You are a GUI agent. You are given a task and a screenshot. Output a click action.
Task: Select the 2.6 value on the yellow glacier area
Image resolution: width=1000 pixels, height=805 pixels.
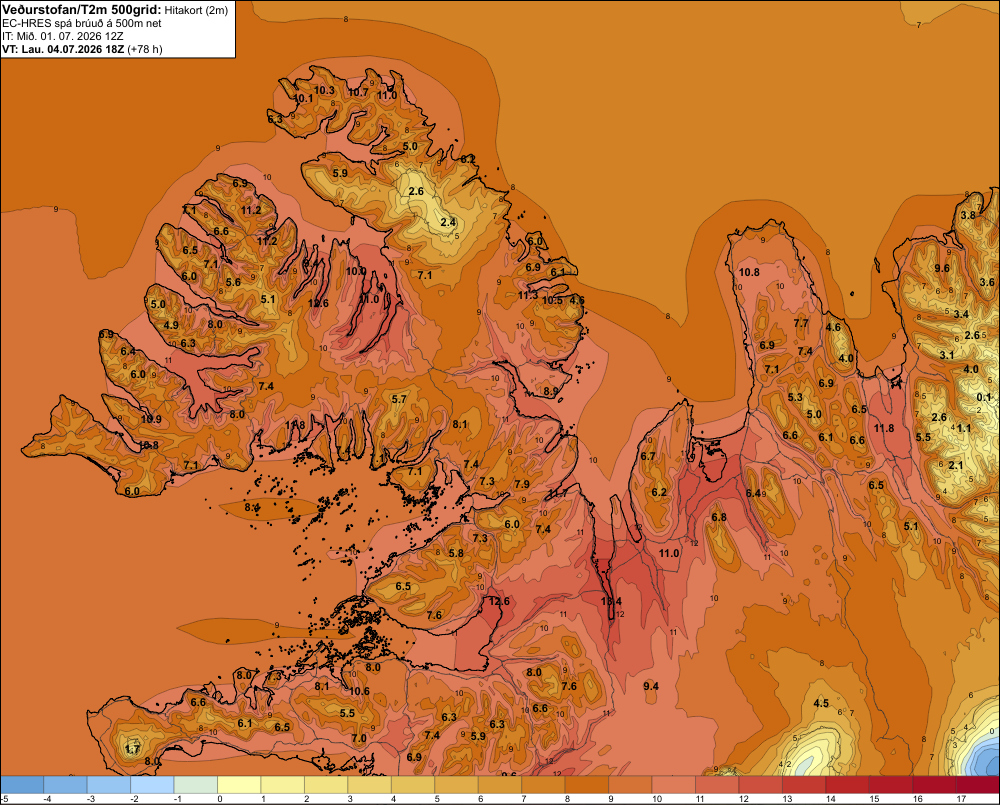pyautogui.click(x=416, y=191)
